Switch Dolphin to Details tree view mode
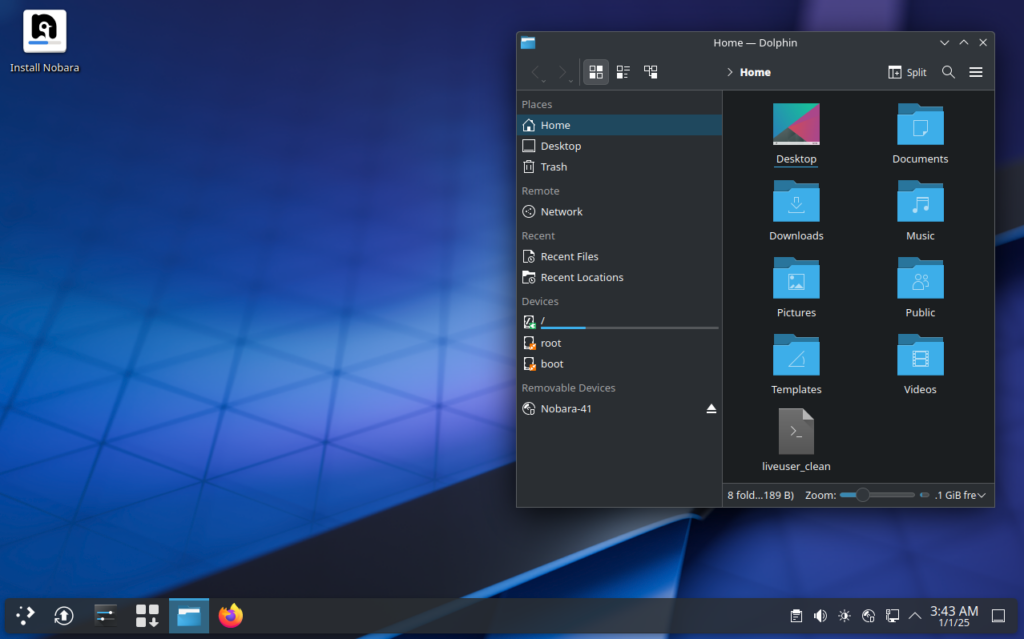 click(x=650, y=72)
